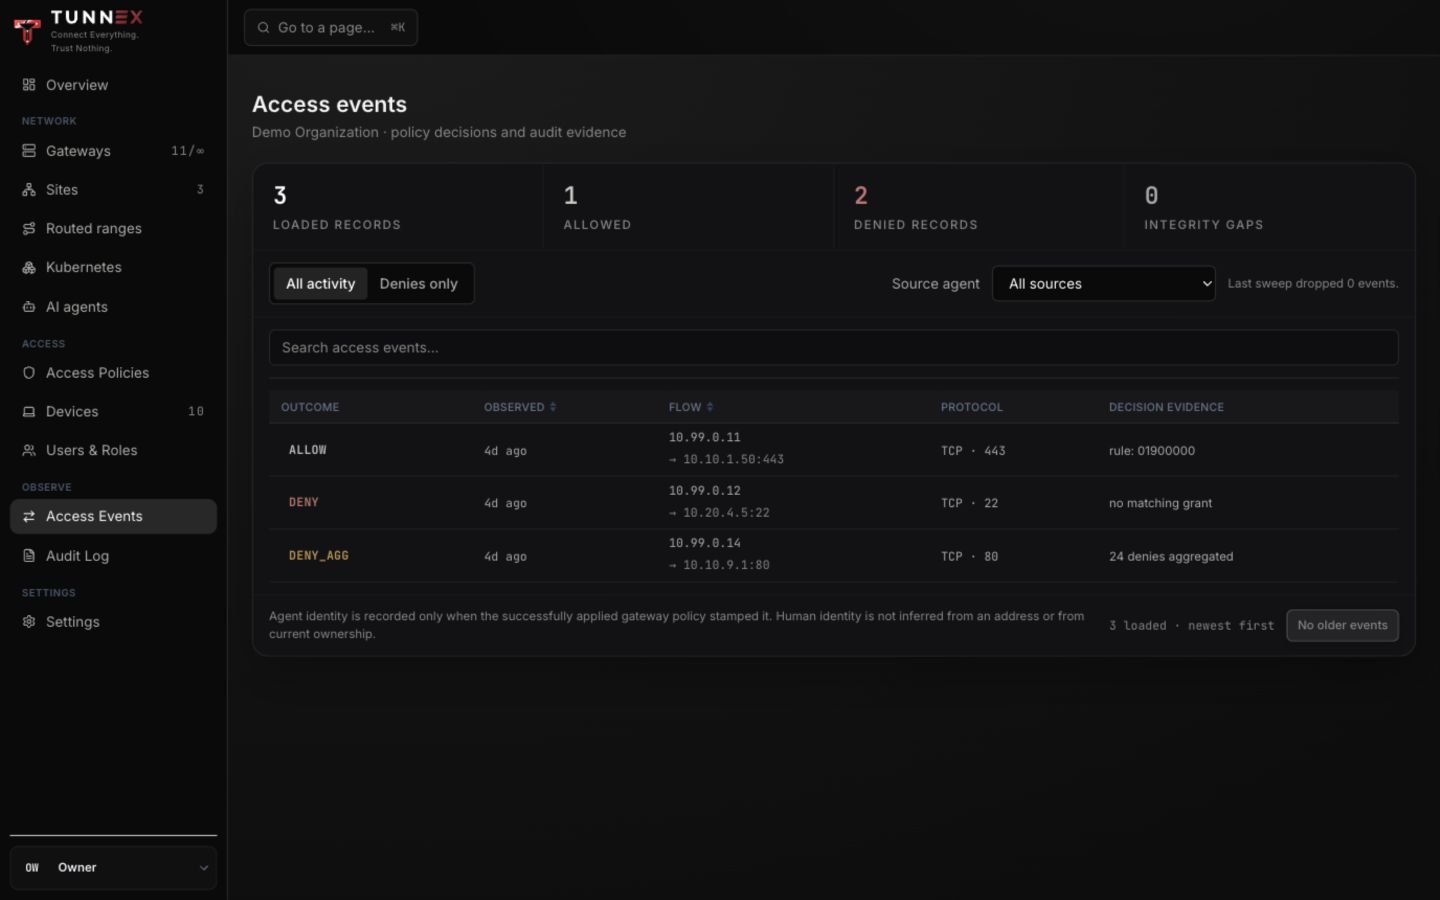Viewport: 1440px width, 900px height.
Task: Go to Gateways in sidebar
Action: coord(113,151)
